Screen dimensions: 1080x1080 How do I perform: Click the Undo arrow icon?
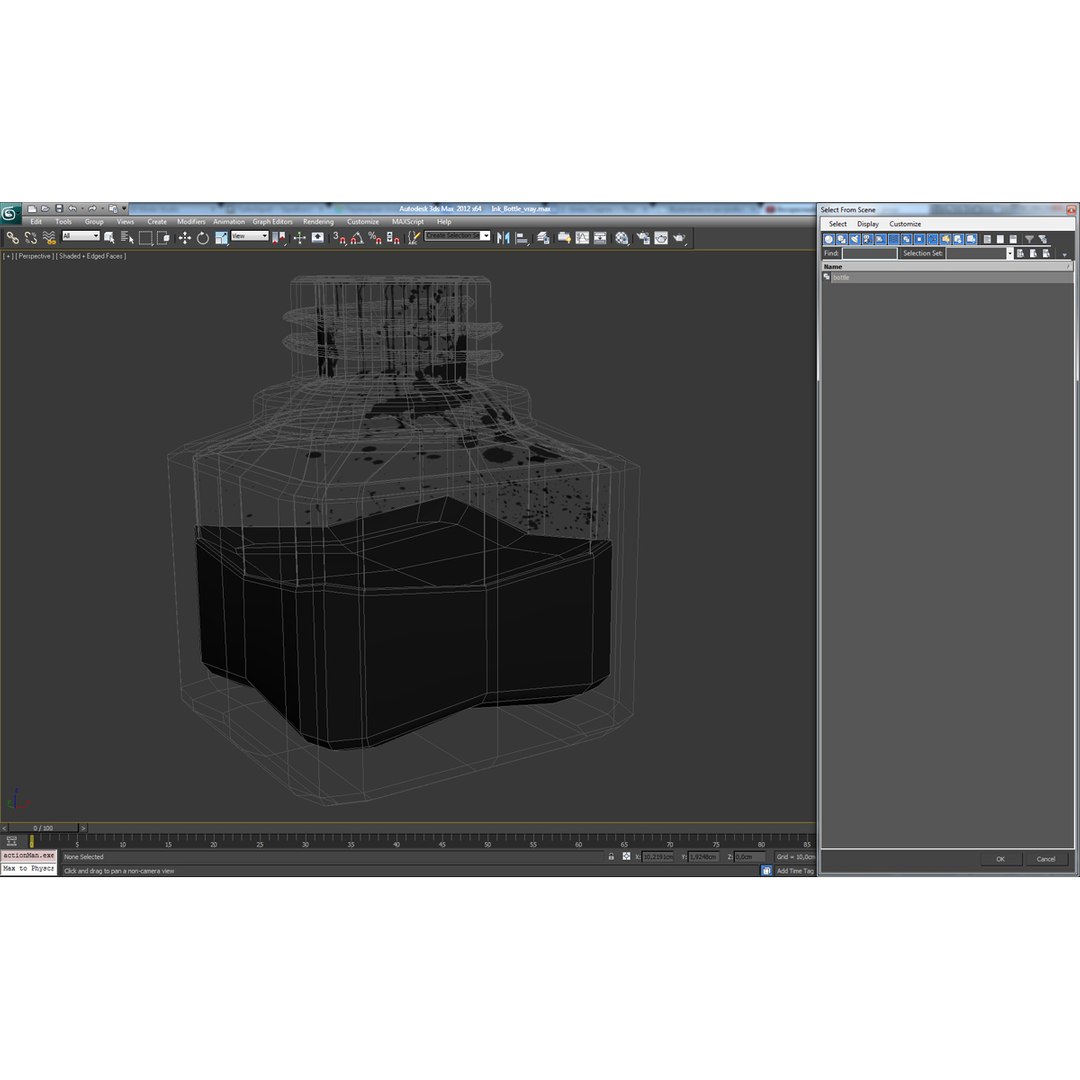(72, 209)
